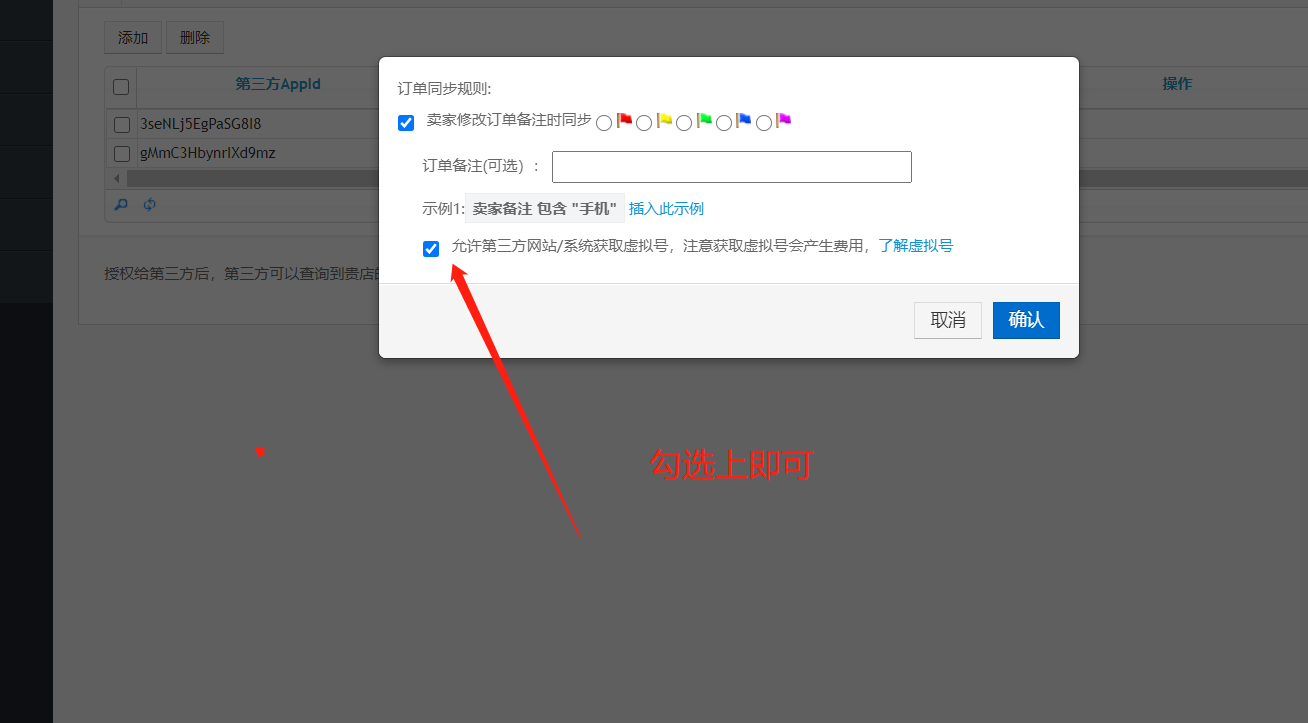
Task: Click the 确认 button
Action: coord(1026,320)
